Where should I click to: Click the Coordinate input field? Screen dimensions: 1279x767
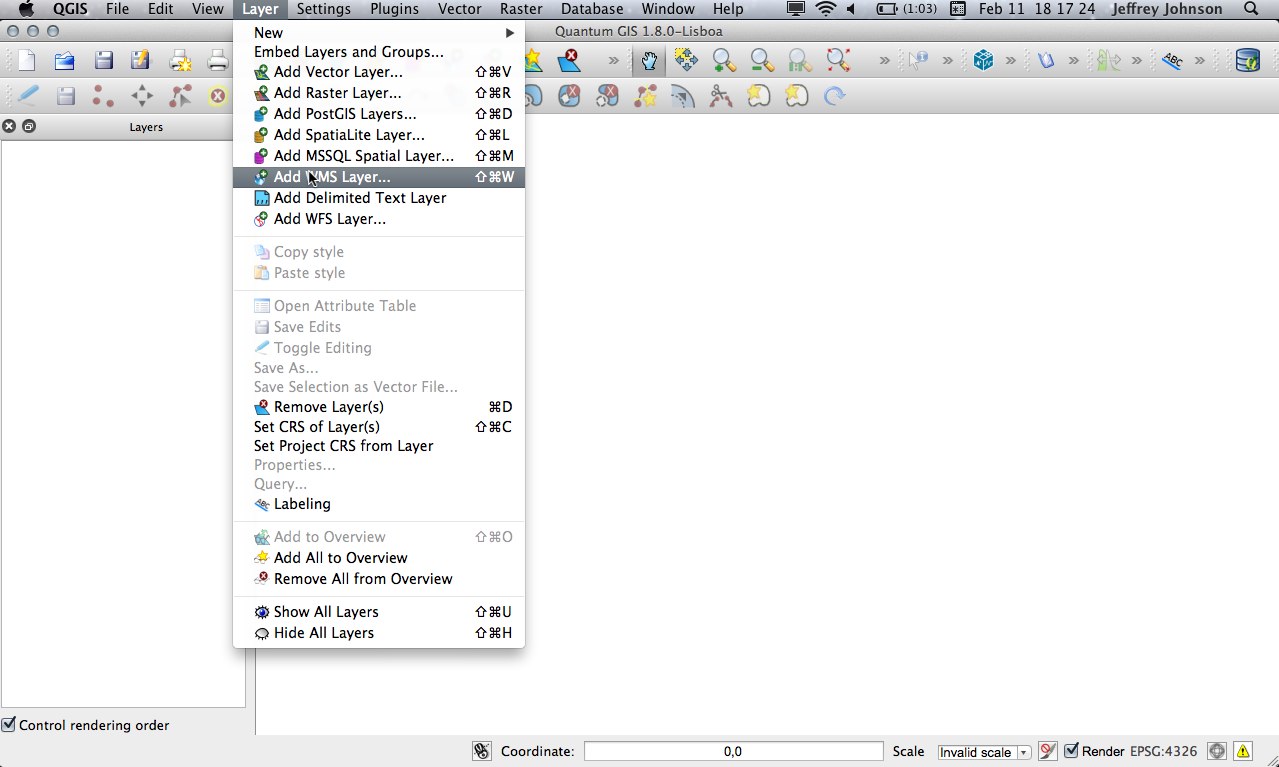(x=733, y=751)
